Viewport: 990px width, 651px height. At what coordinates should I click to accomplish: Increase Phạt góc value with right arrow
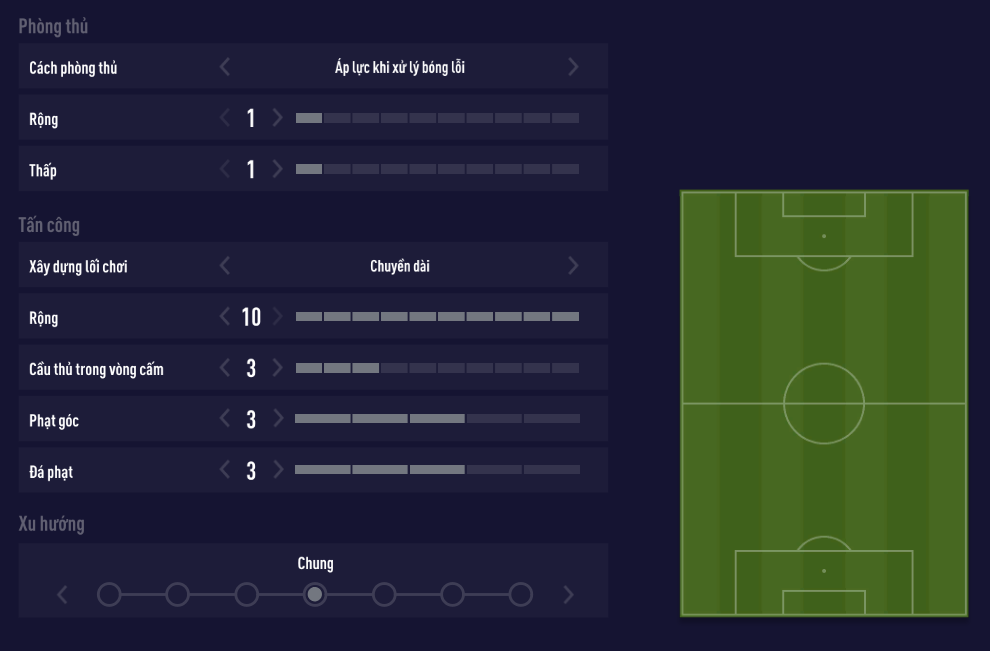(278, 420)
